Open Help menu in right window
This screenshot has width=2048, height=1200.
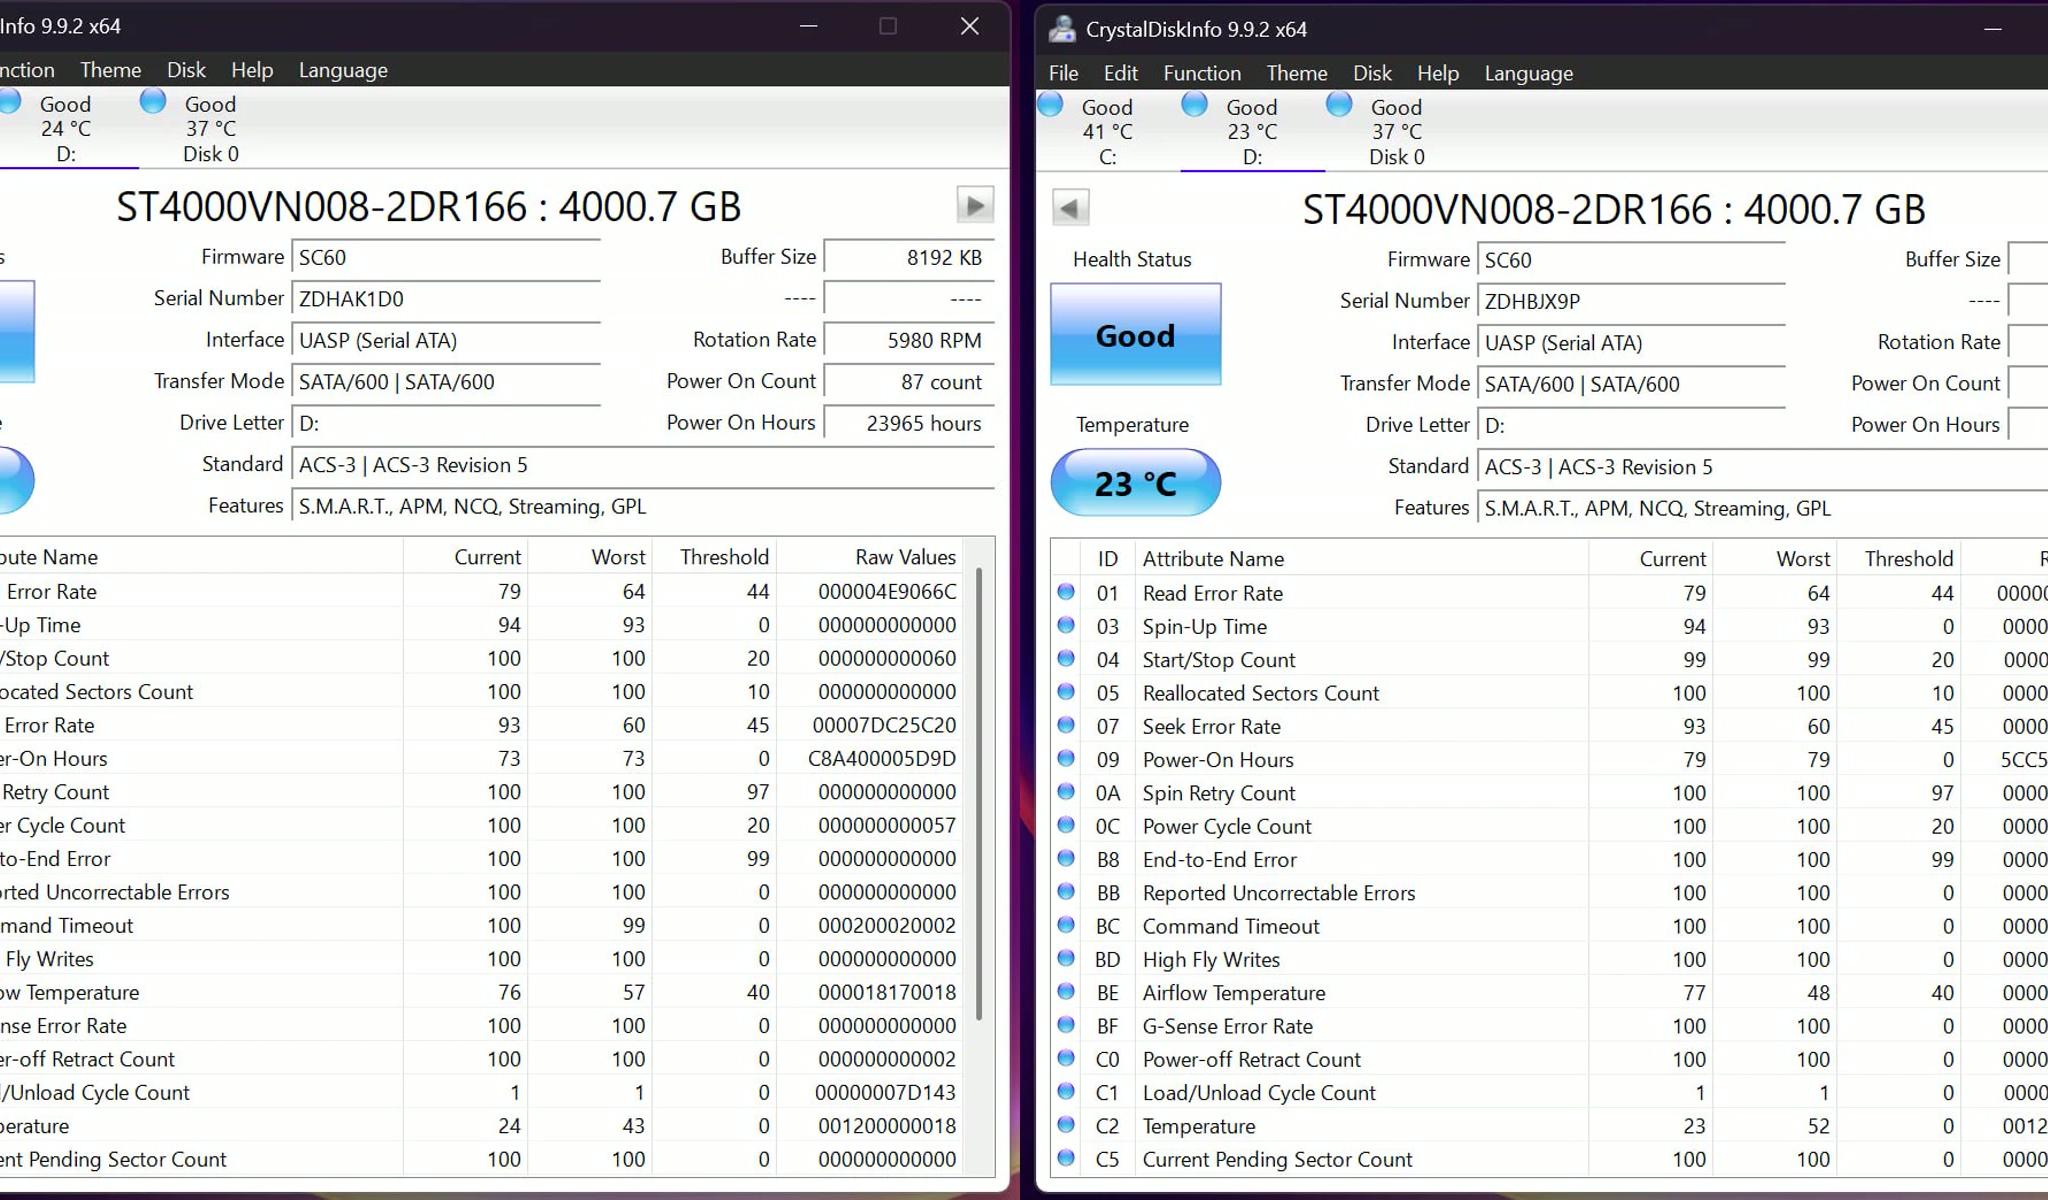(1438, 73)
